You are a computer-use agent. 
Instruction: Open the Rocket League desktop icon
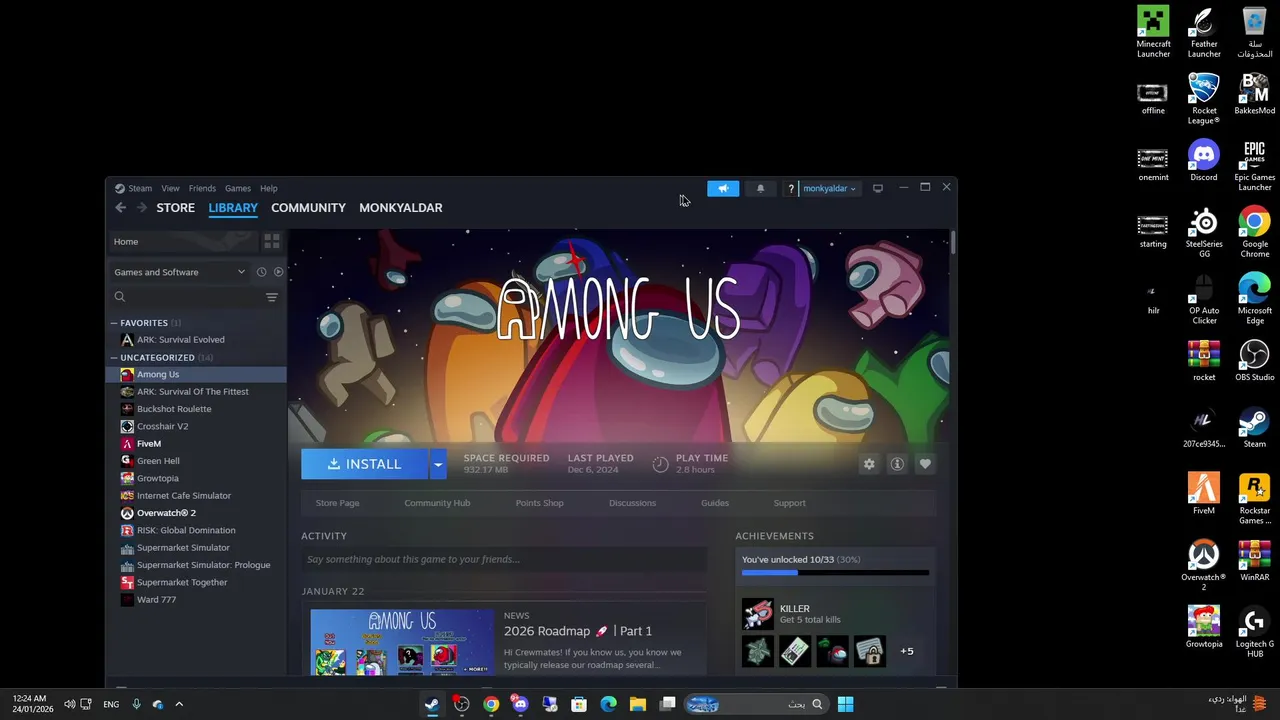click(1204, 99)
